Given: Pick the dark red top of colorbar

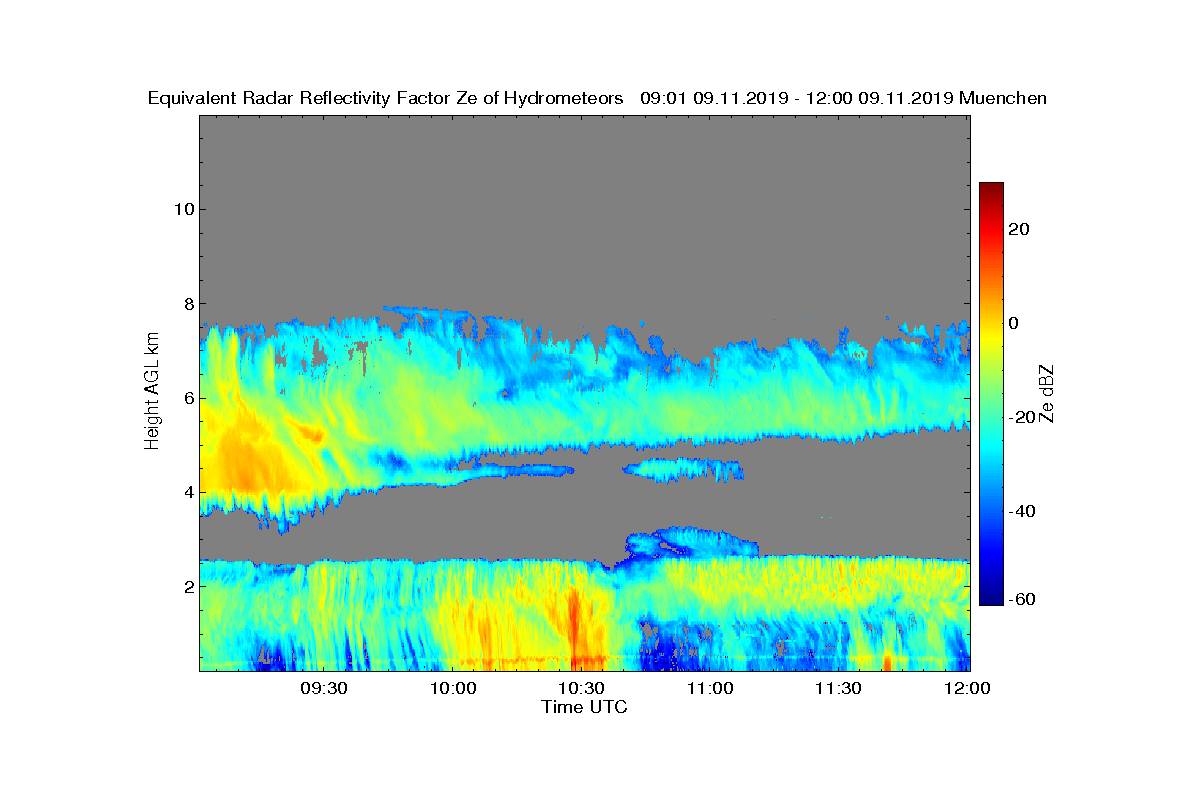Looking at the screenshot, I should point(991,190).
